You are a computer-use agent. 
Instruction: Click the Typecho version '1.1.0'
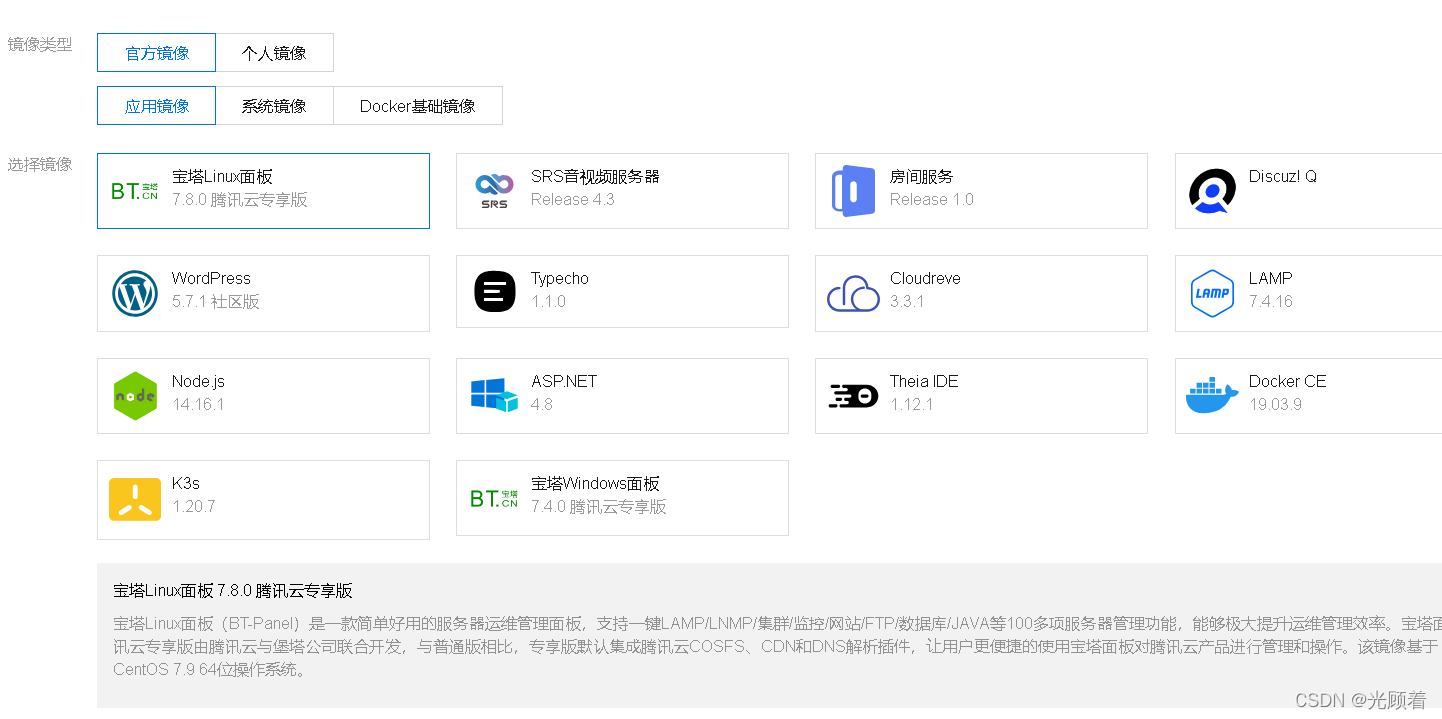[x=548, y=302]
